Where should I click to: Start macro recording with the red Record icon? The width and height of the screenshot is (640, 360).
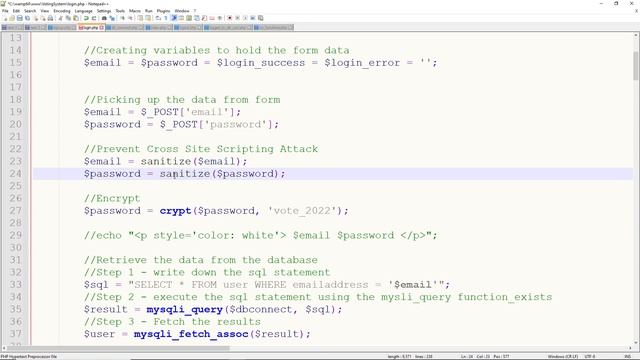click(x=229, y=18)
